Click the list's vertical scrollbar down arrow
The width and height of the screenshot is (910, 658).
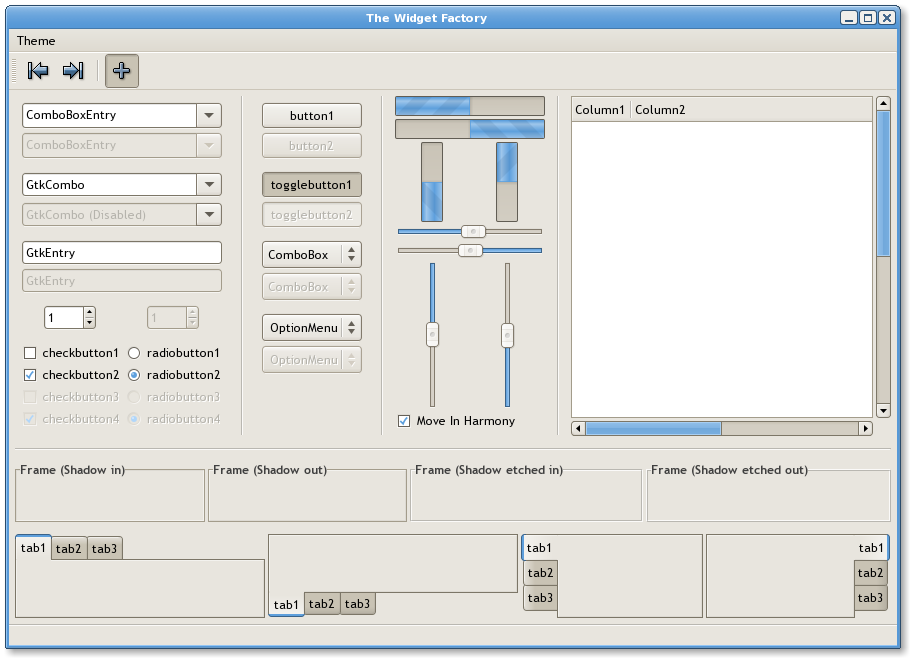(883, 411)
